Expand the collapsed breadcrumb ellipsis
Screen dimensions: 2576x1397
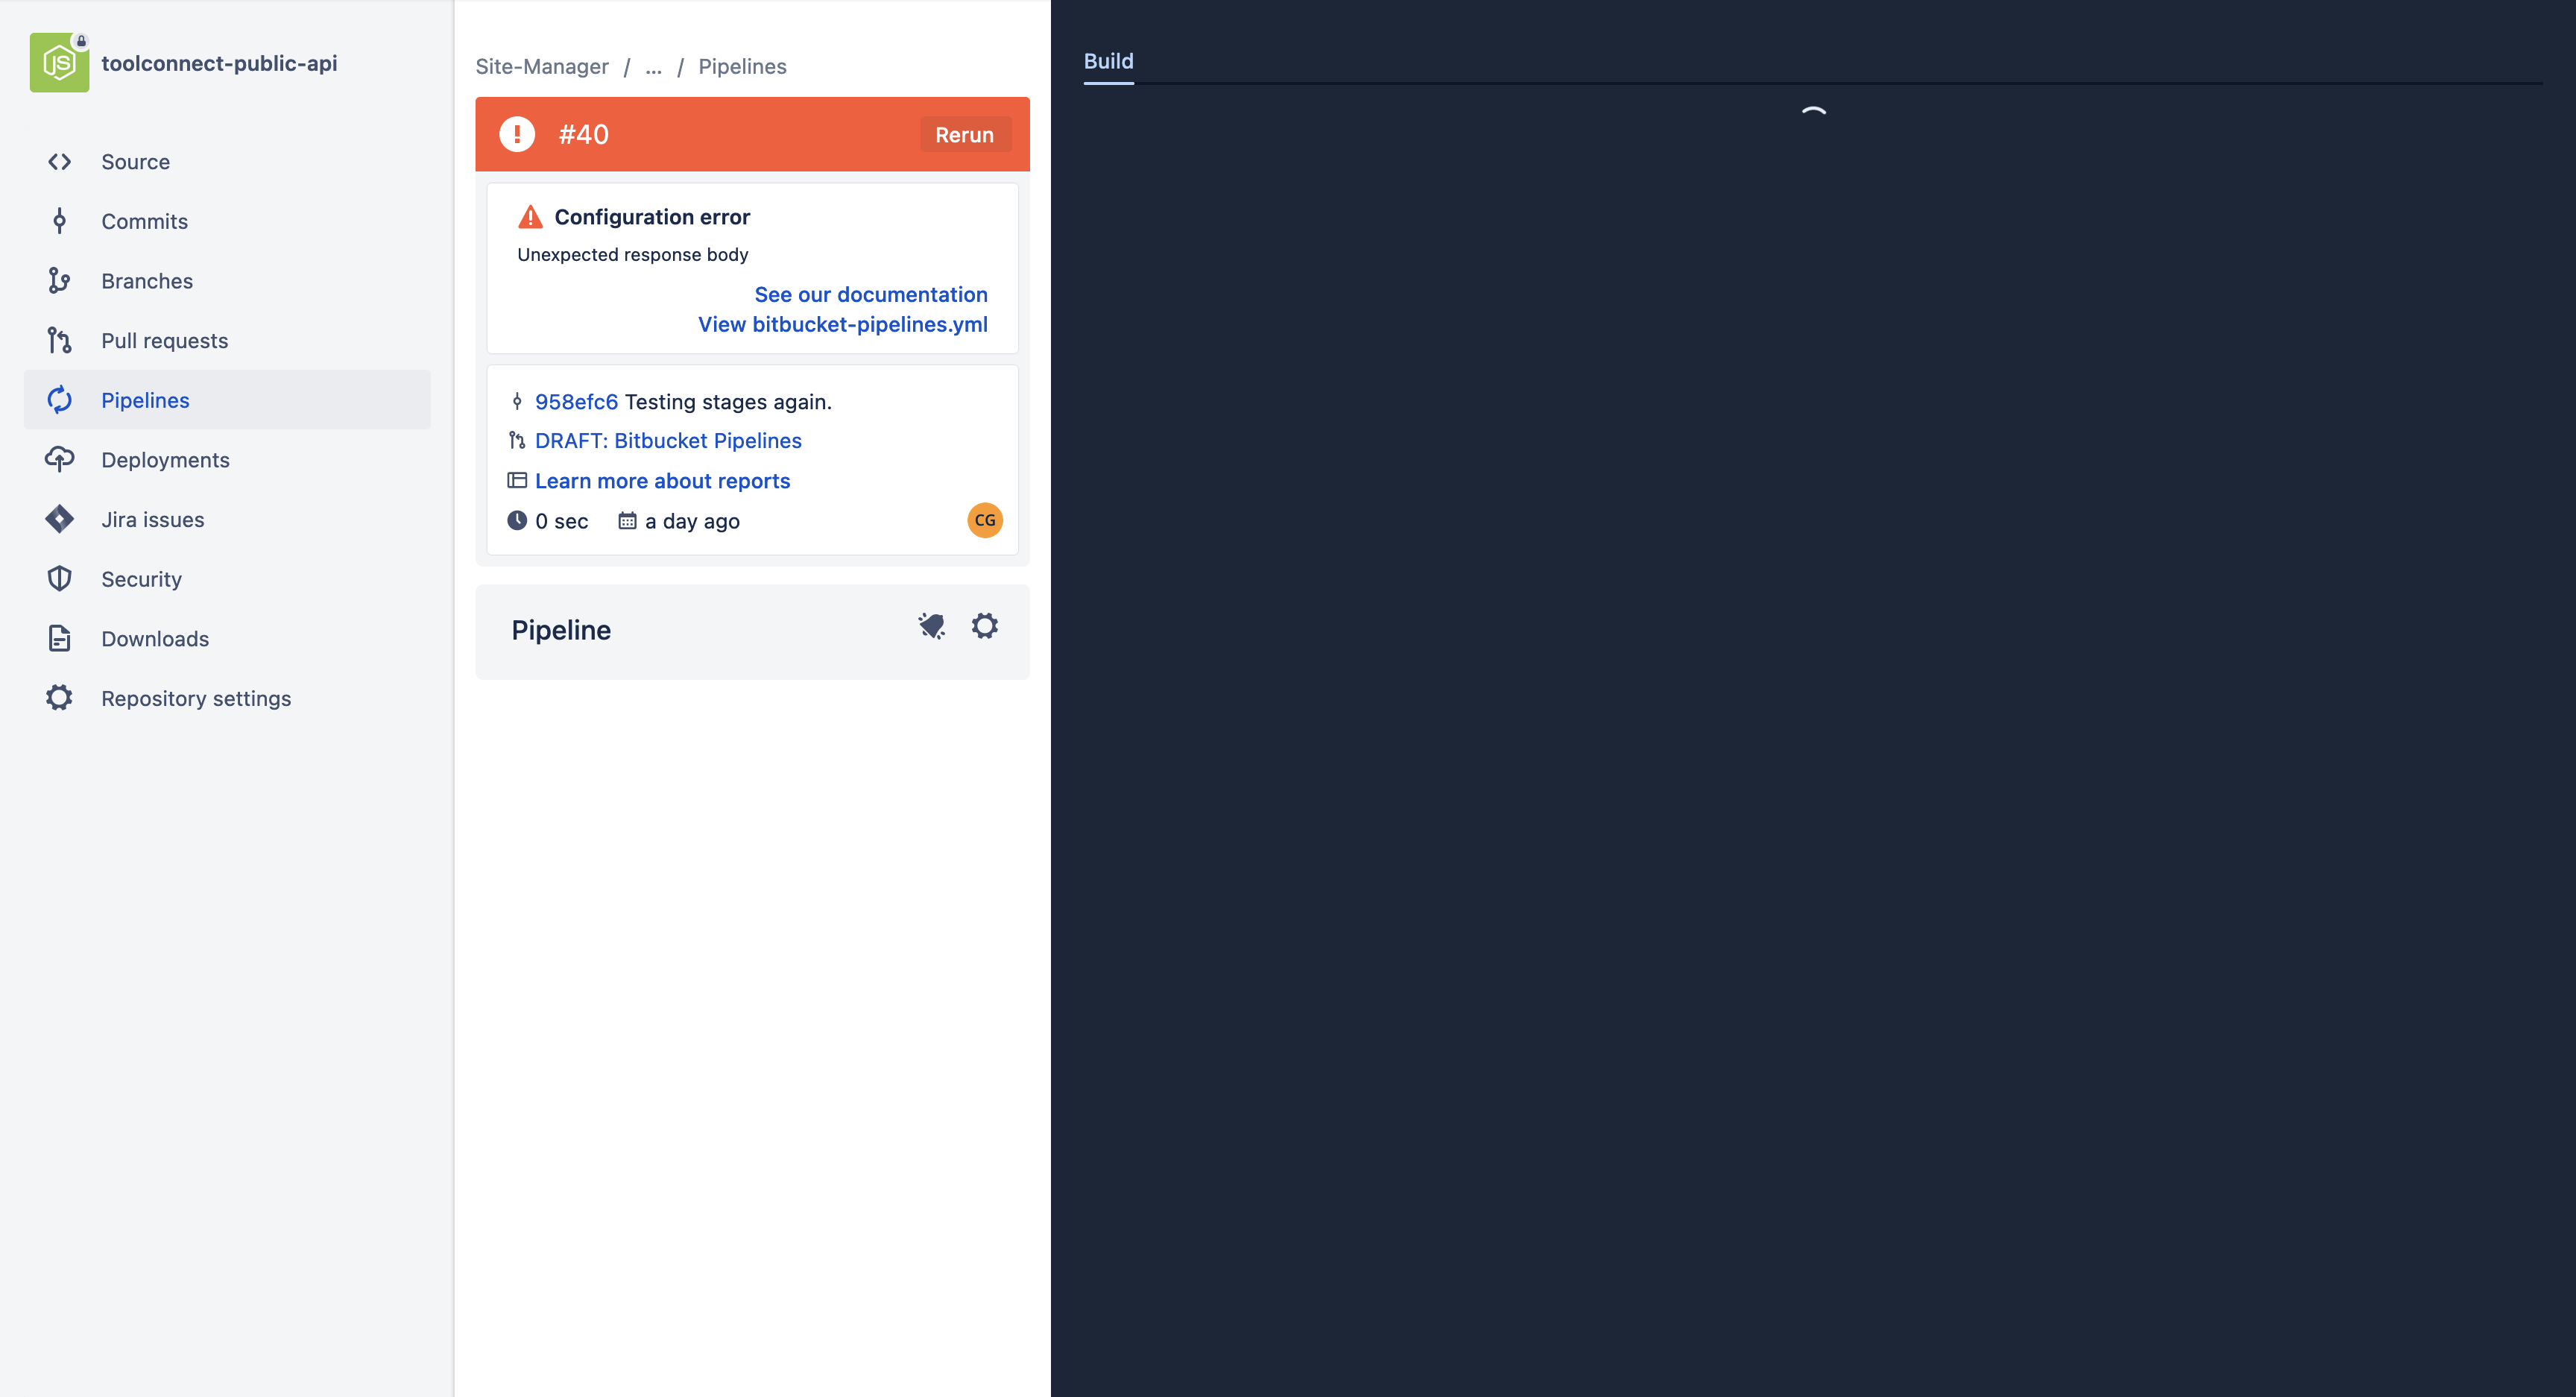(x=653, y=66)
